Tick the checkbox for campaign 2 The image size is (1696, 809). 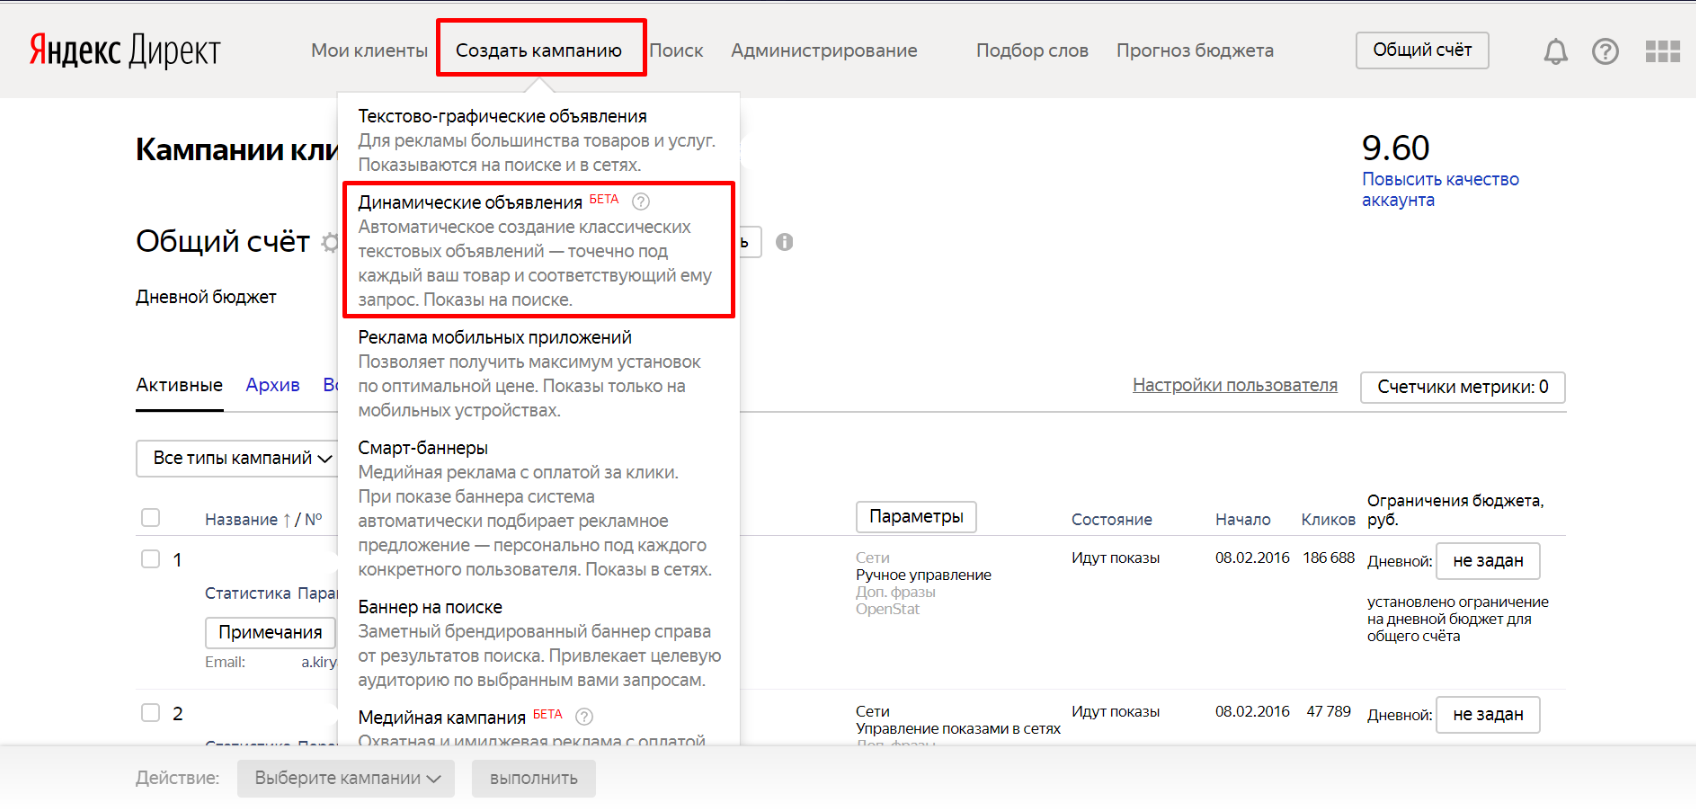tap(151, 713)
